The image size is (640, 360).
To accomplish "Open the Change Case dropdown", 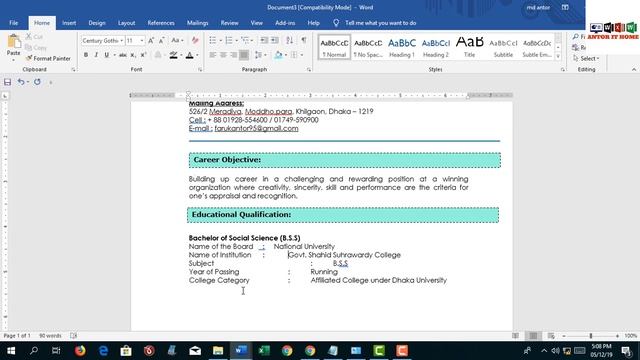I will (177, 40).
